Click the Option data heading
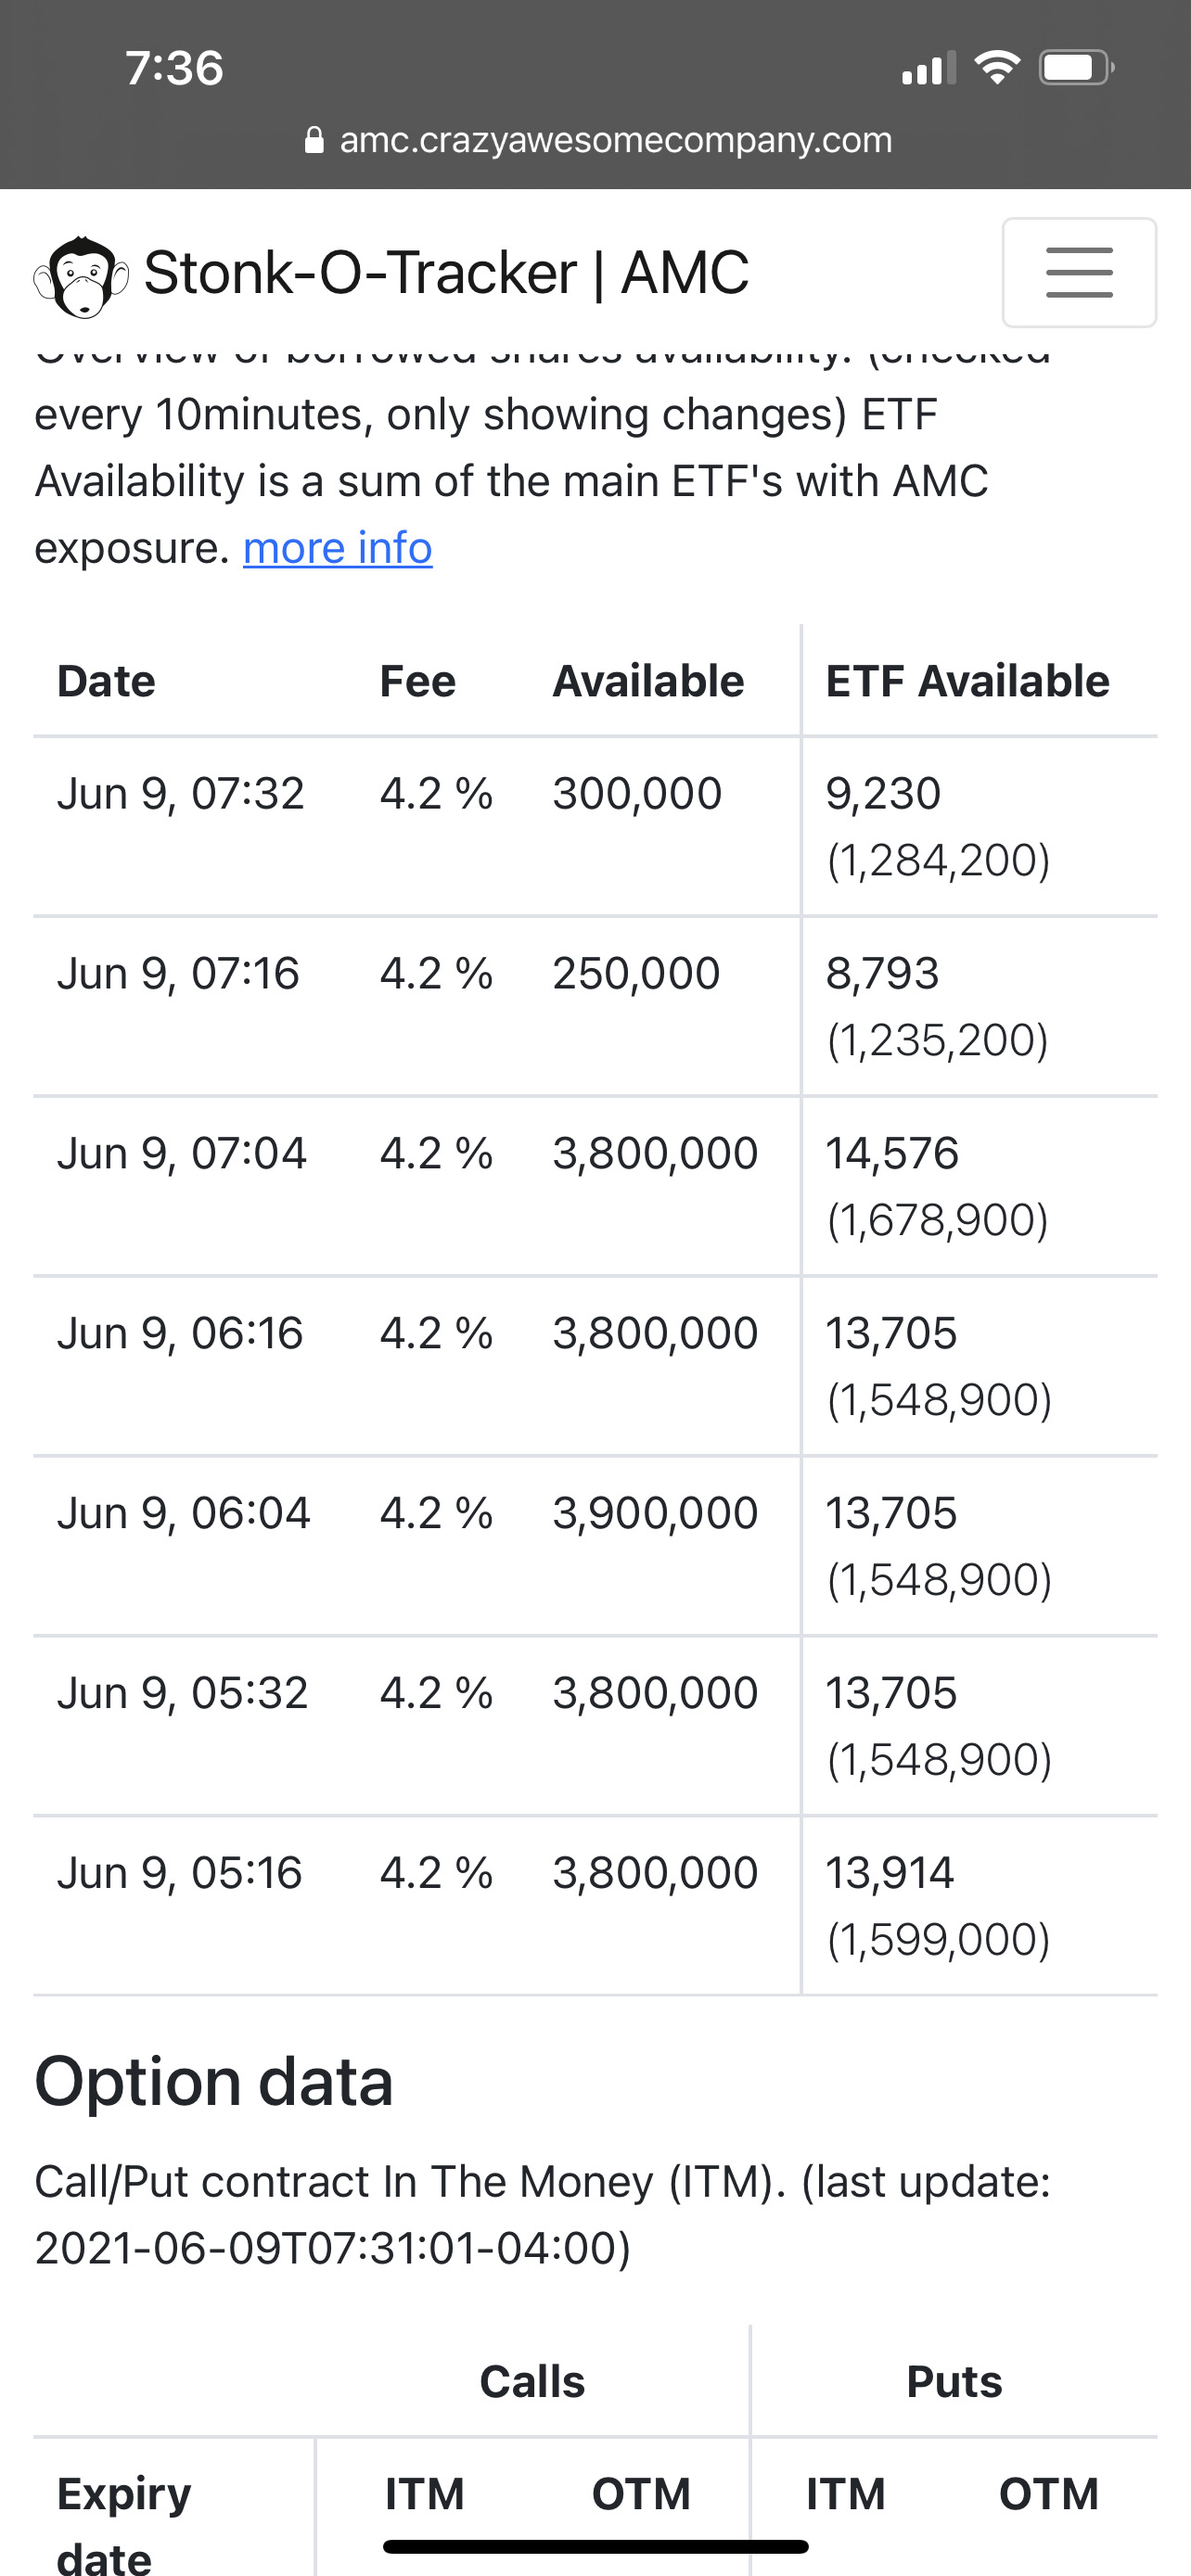1191x2576 pixels. pyautogui.click(x=214, y=2082)
